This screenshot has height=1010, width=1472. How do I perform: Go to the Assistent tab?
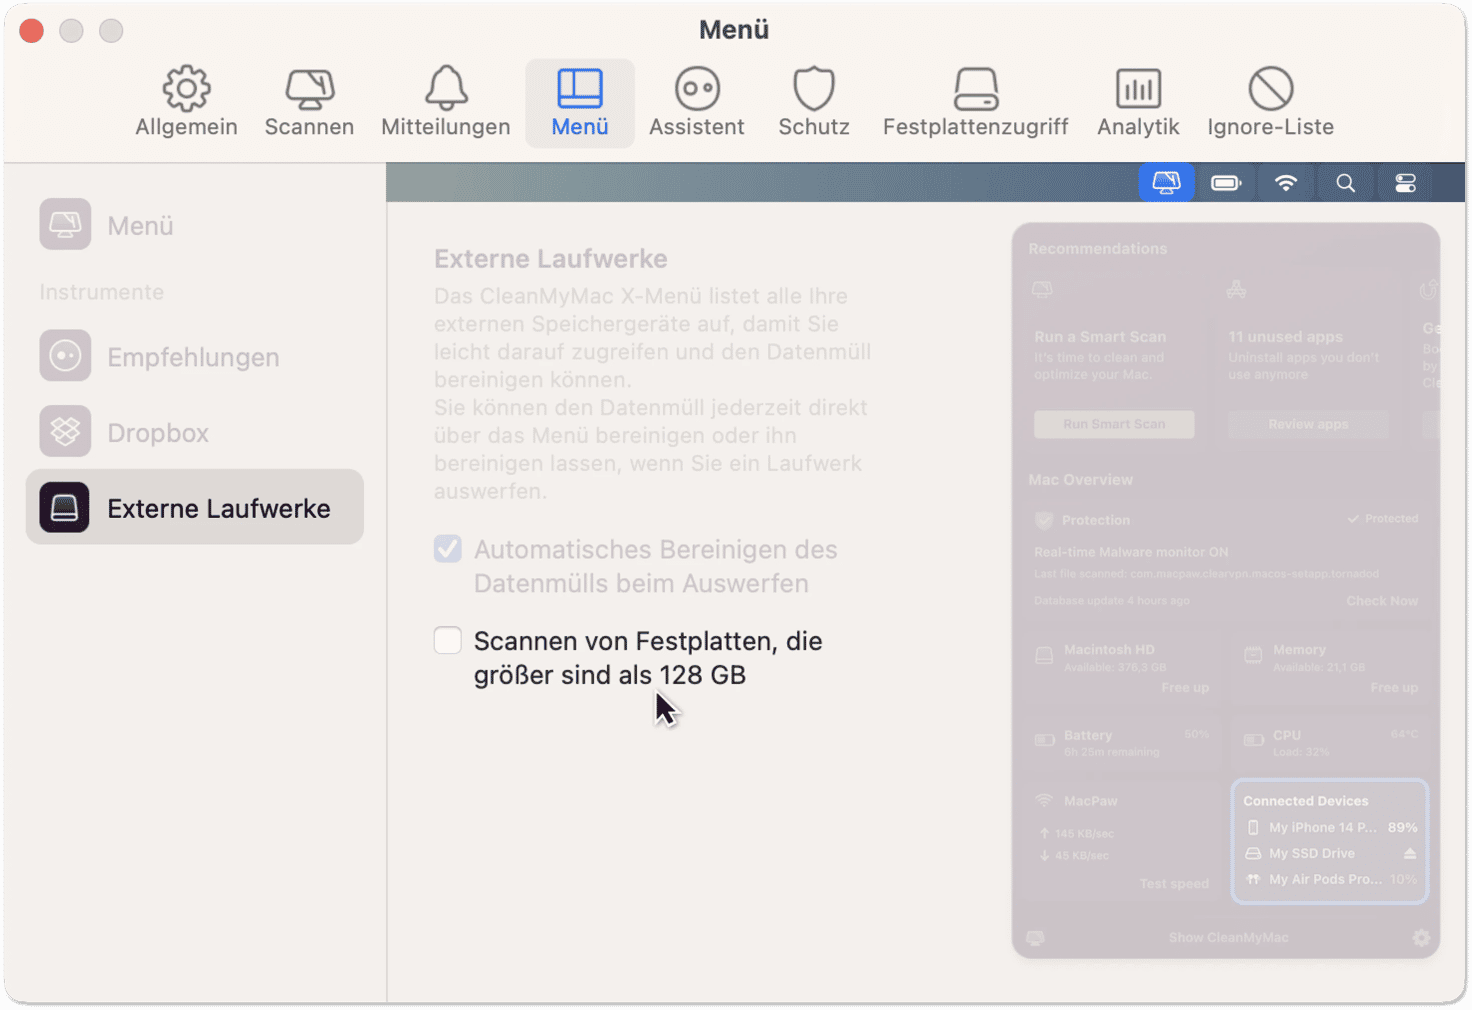(x=697, y=103)
